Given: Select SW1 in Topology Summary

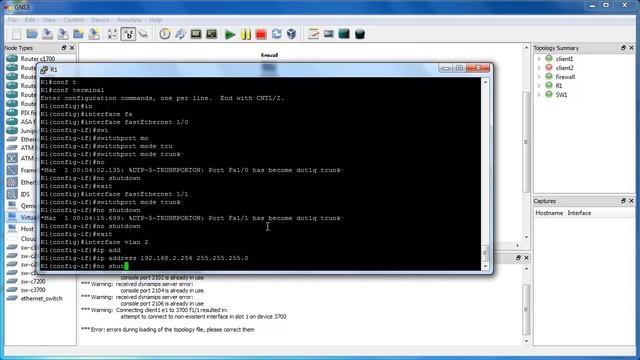Looking at the screenshot, I should point(561,95).
